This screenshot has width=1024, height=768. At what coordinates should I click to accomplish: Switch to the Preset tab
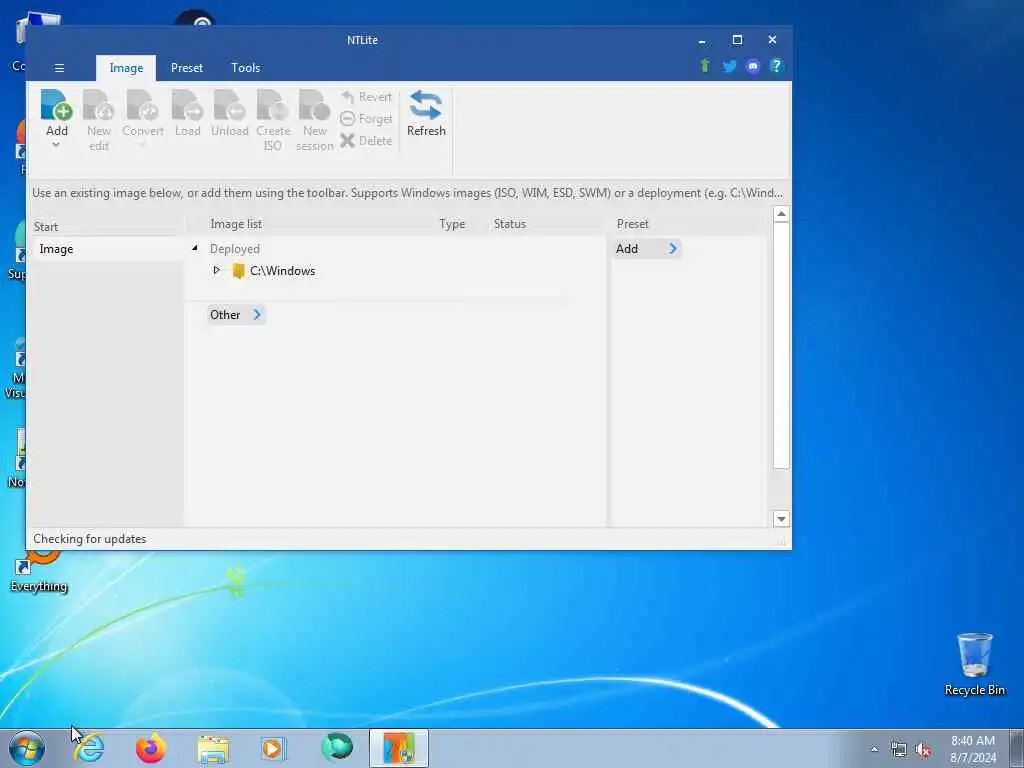187,68
